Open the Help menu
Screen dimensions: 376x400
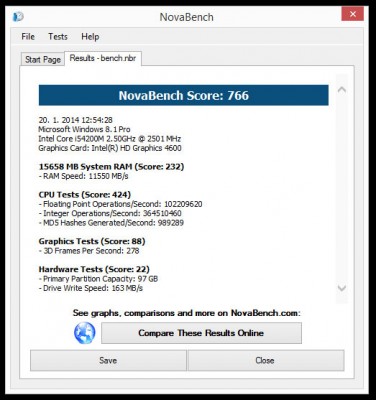(x=90, y=37)
